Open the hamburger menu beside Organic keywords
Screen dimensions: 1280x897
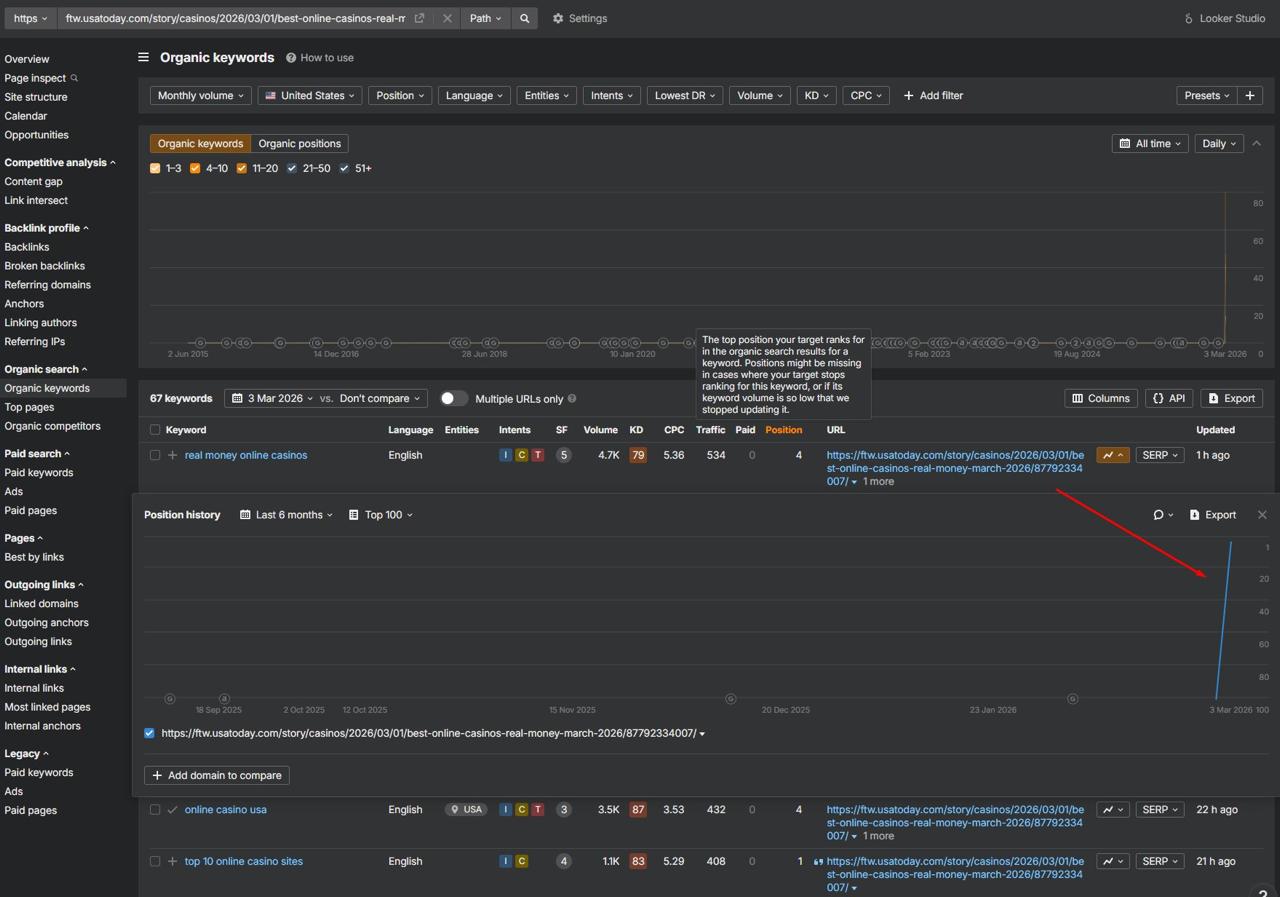144,58
